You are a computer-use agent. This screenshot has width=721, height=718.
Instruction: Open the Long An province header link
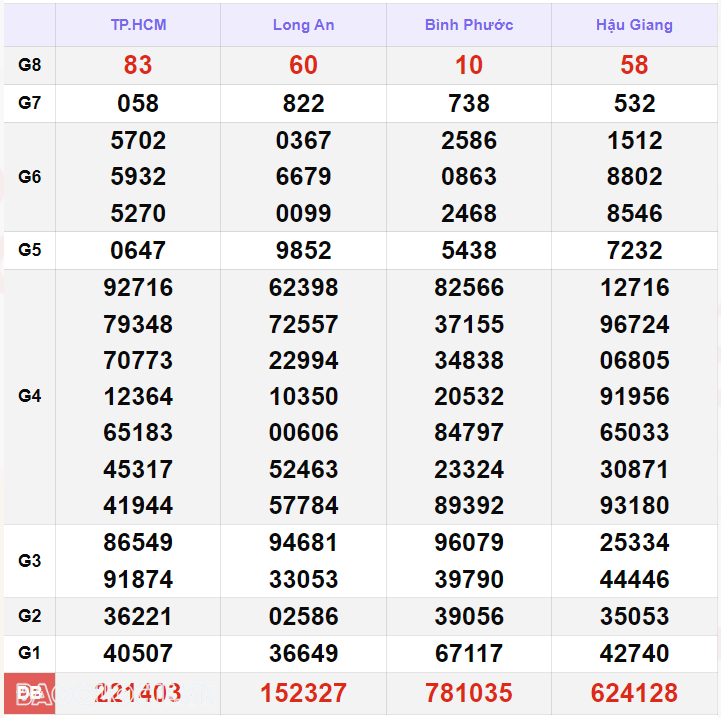click(x=303, y=25)
